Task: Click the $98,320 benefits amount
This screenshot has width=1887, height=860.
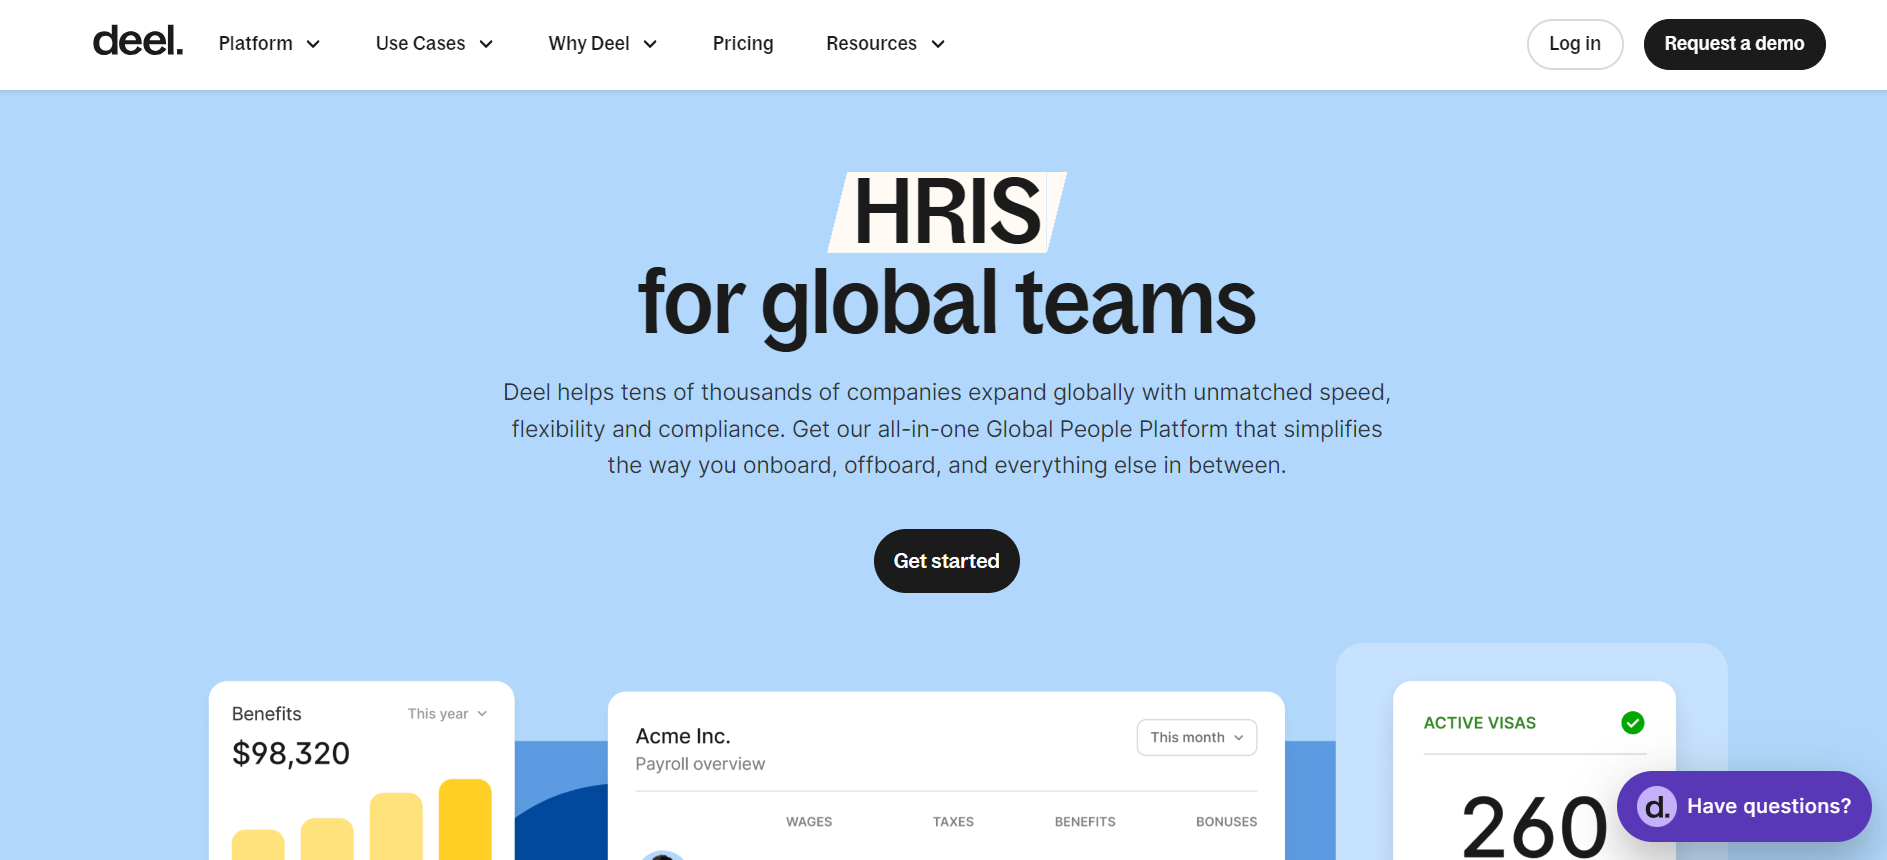Action: point(291,753)
